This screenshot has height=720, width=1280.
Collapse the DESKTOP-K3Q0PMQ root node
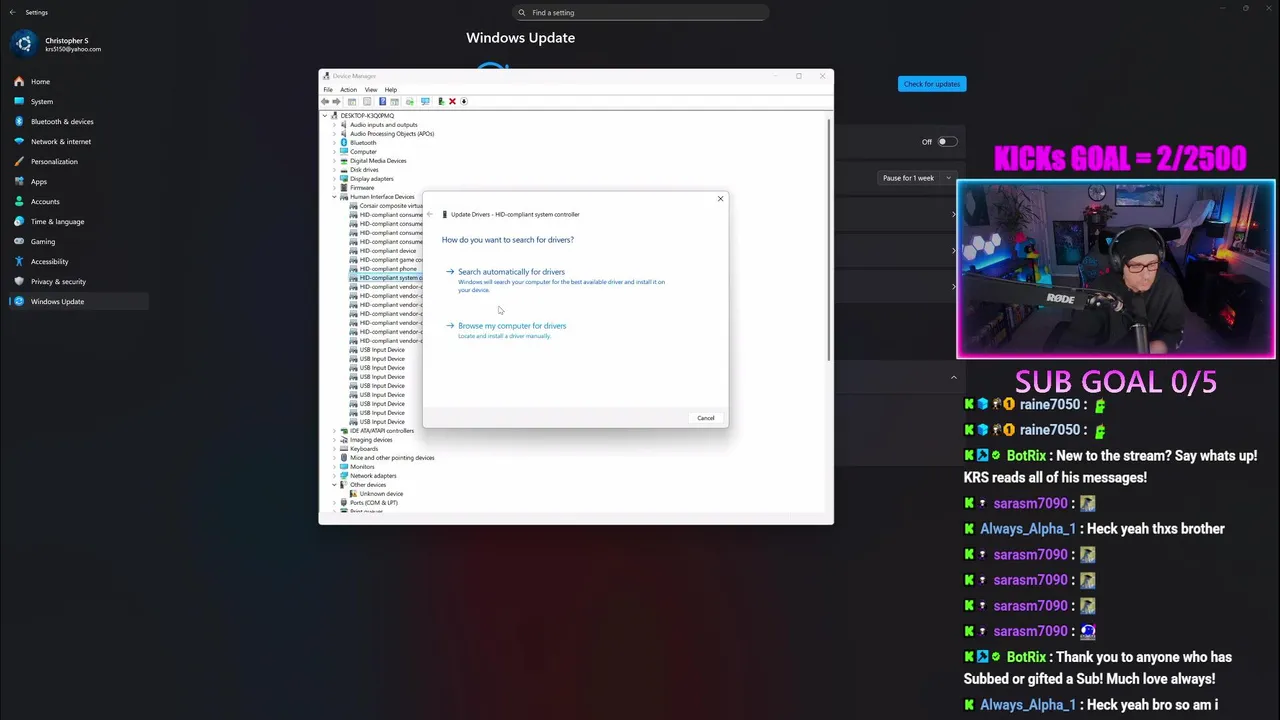pyautogui.click(x=325, y=116)
